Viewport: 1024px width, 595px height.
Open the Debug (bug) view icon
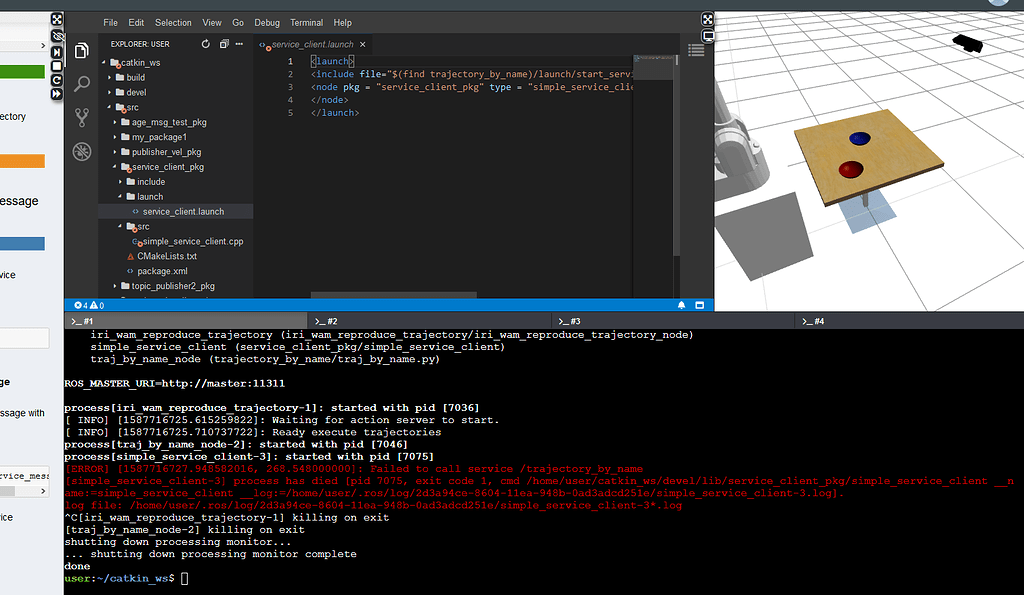[81, 152]
